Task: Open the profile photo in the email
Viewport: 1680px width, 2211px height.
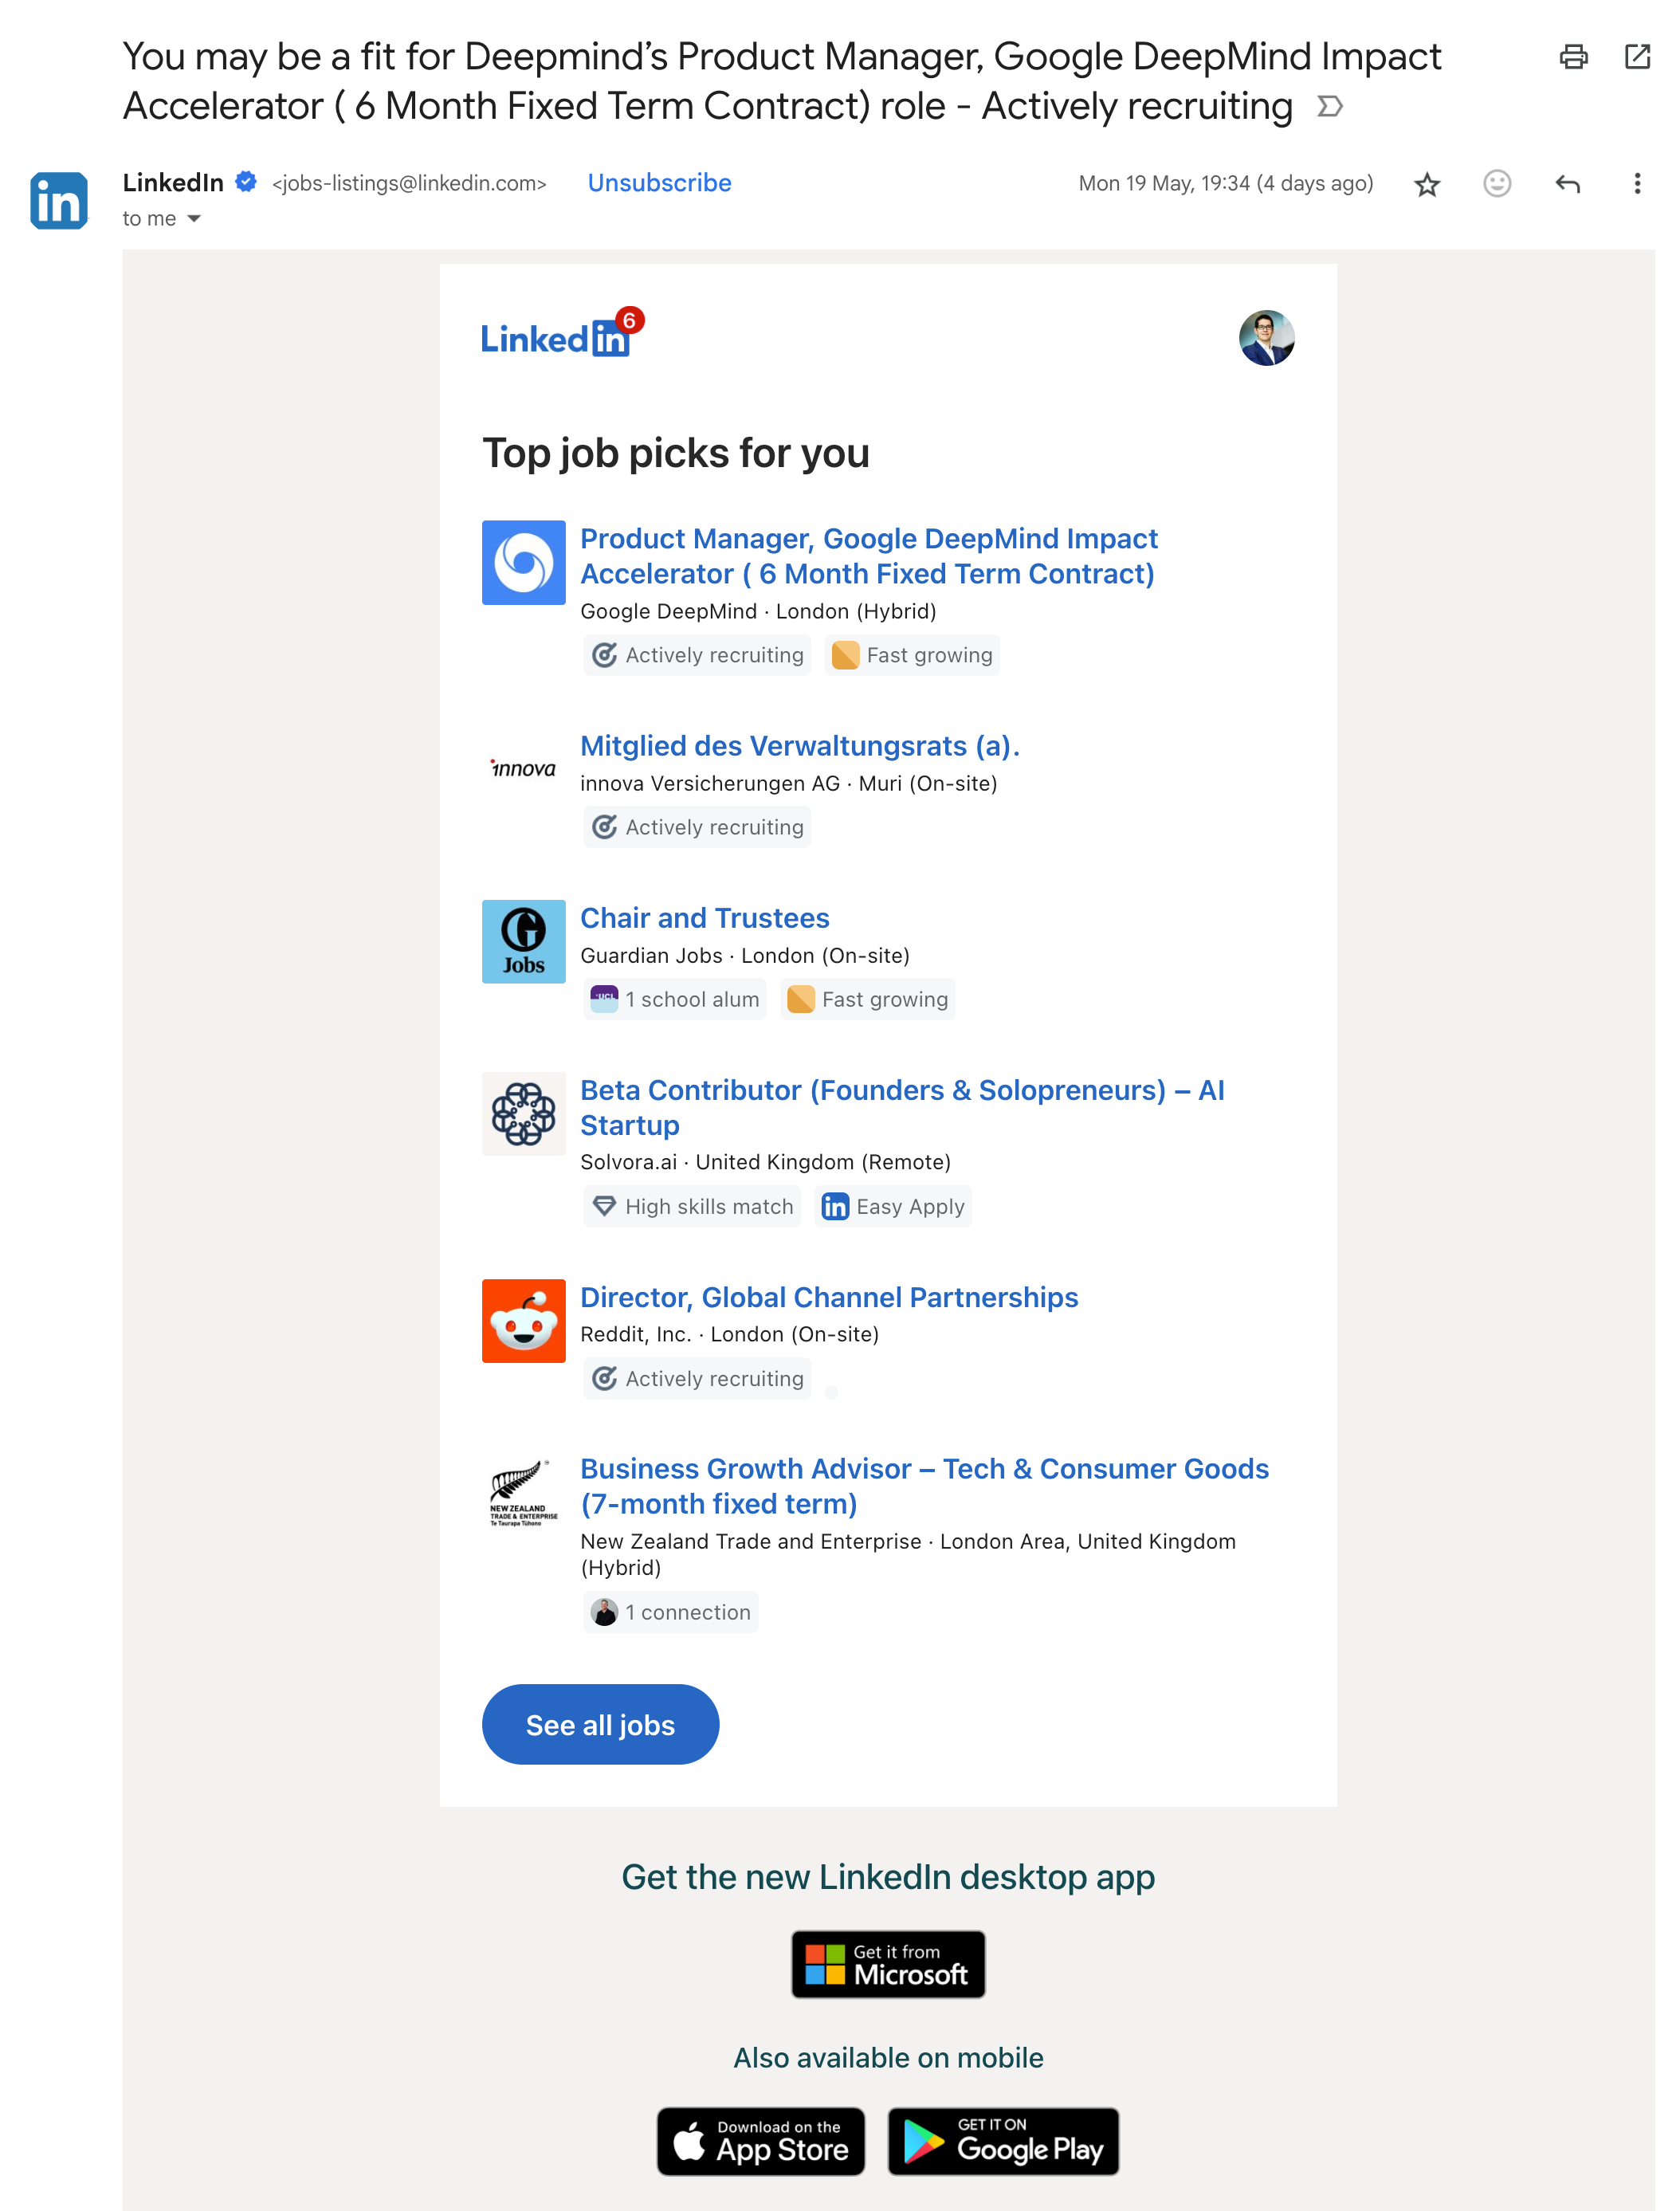Action: pos(1266,338)
